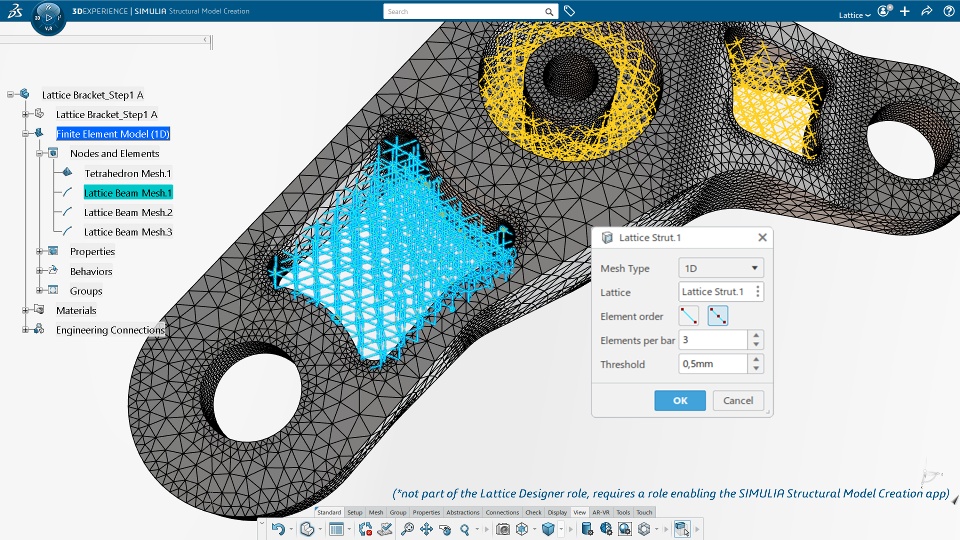Open the Lattice user menu dropdown
The image size is (960, 540).
click(x=854, y=15)
